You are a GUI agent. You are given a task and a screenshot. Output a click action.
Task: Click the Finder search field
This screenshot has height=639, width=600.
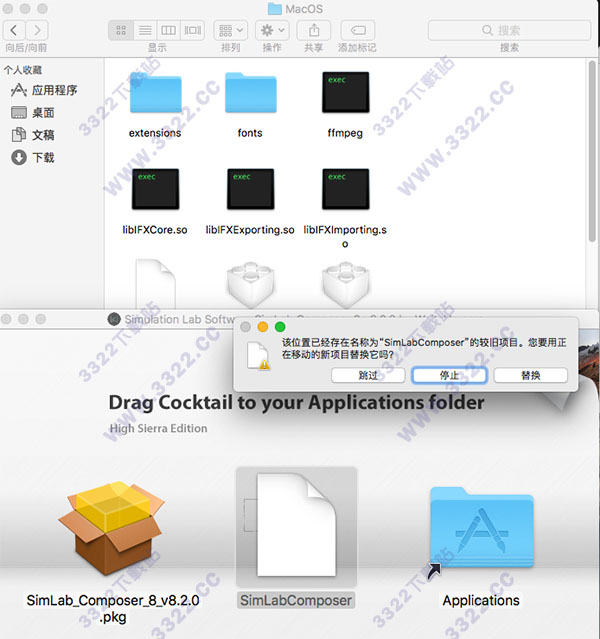509,30
